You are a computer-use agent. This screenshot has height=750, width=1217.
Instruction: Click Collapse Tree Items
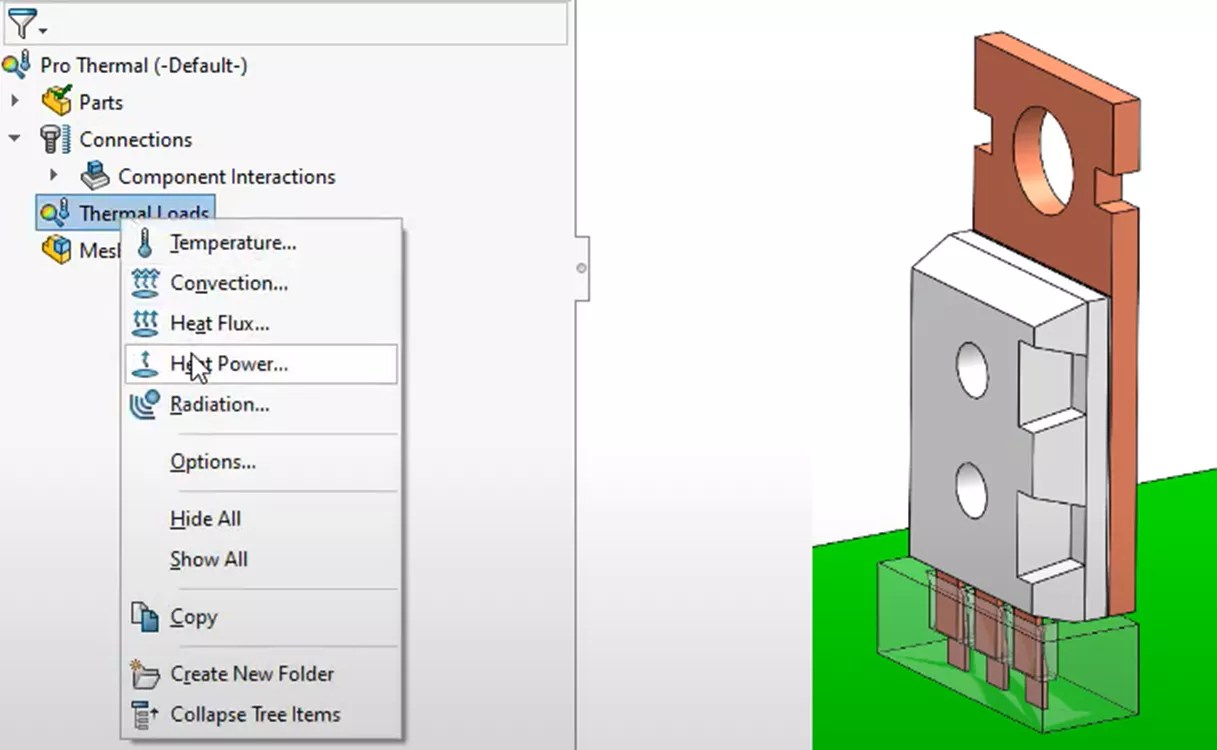(253, 713)
